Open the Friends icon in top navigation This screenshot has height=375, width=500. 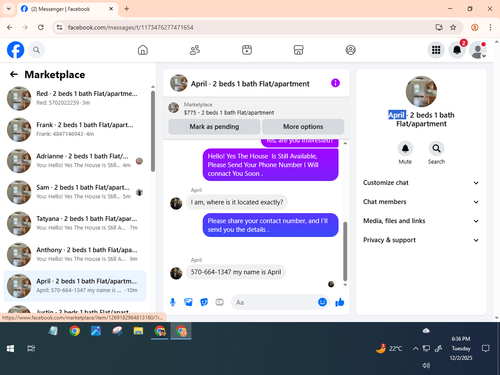coord(195,50)
